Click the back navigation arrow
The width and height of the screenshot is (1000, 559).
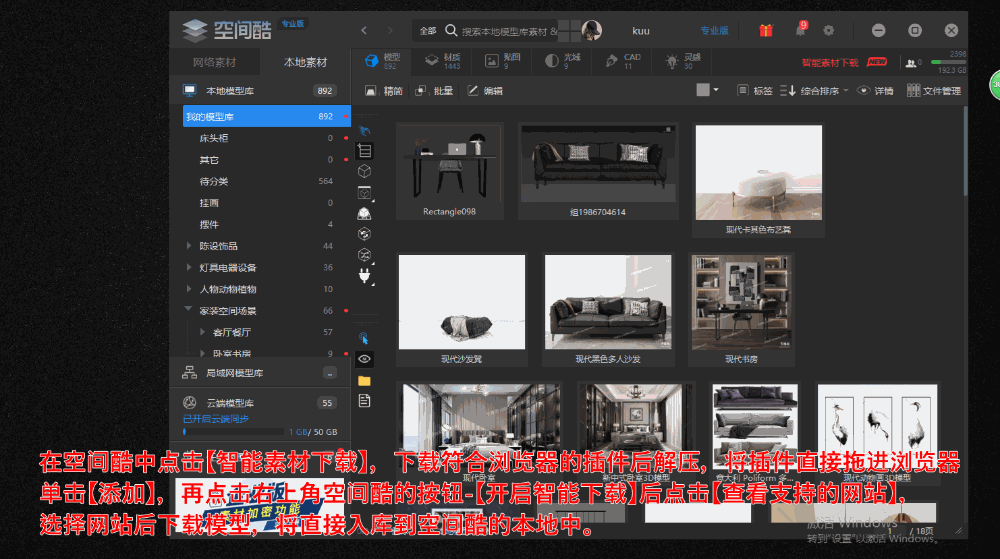click(364, 30)
